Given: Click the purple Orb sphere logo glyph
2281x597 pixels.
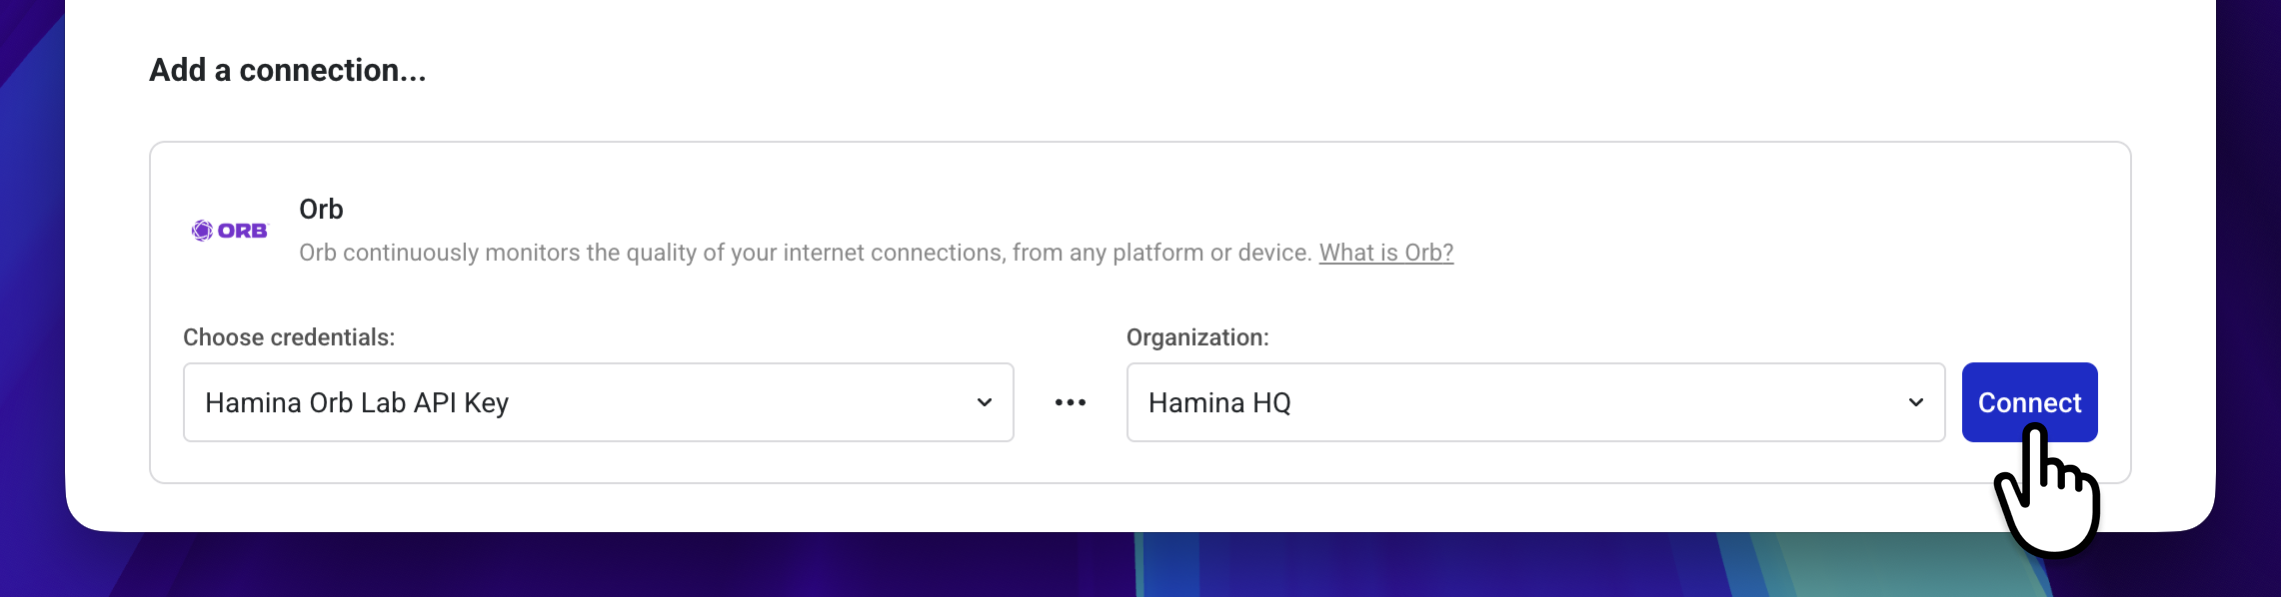Looking at the screenshot, I should click(202, 231).
